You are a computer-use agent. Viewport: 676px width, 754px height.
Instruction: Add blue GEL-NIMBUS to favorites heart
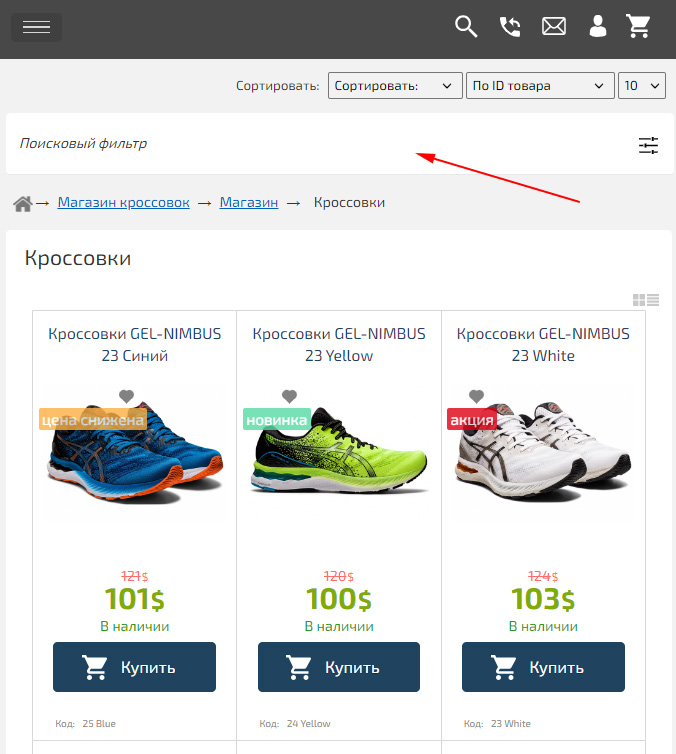click(x=126, y=396)
